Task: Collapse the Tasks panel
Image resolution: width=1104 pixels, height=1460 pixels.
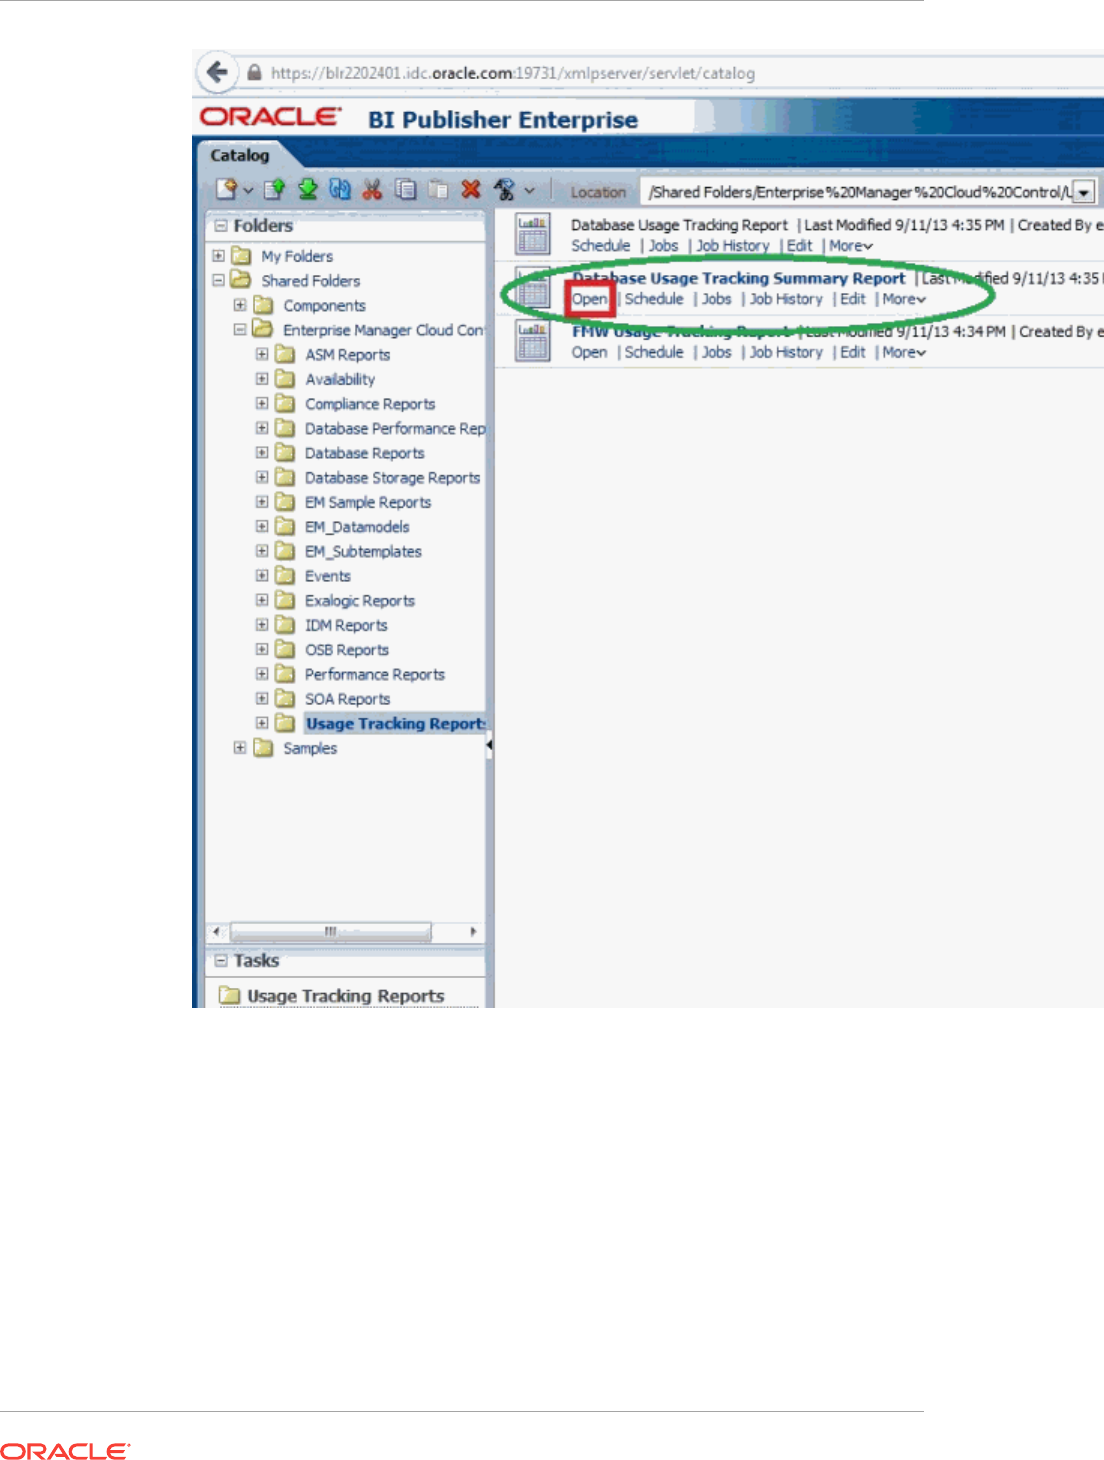Action: (x=221, y=960)
